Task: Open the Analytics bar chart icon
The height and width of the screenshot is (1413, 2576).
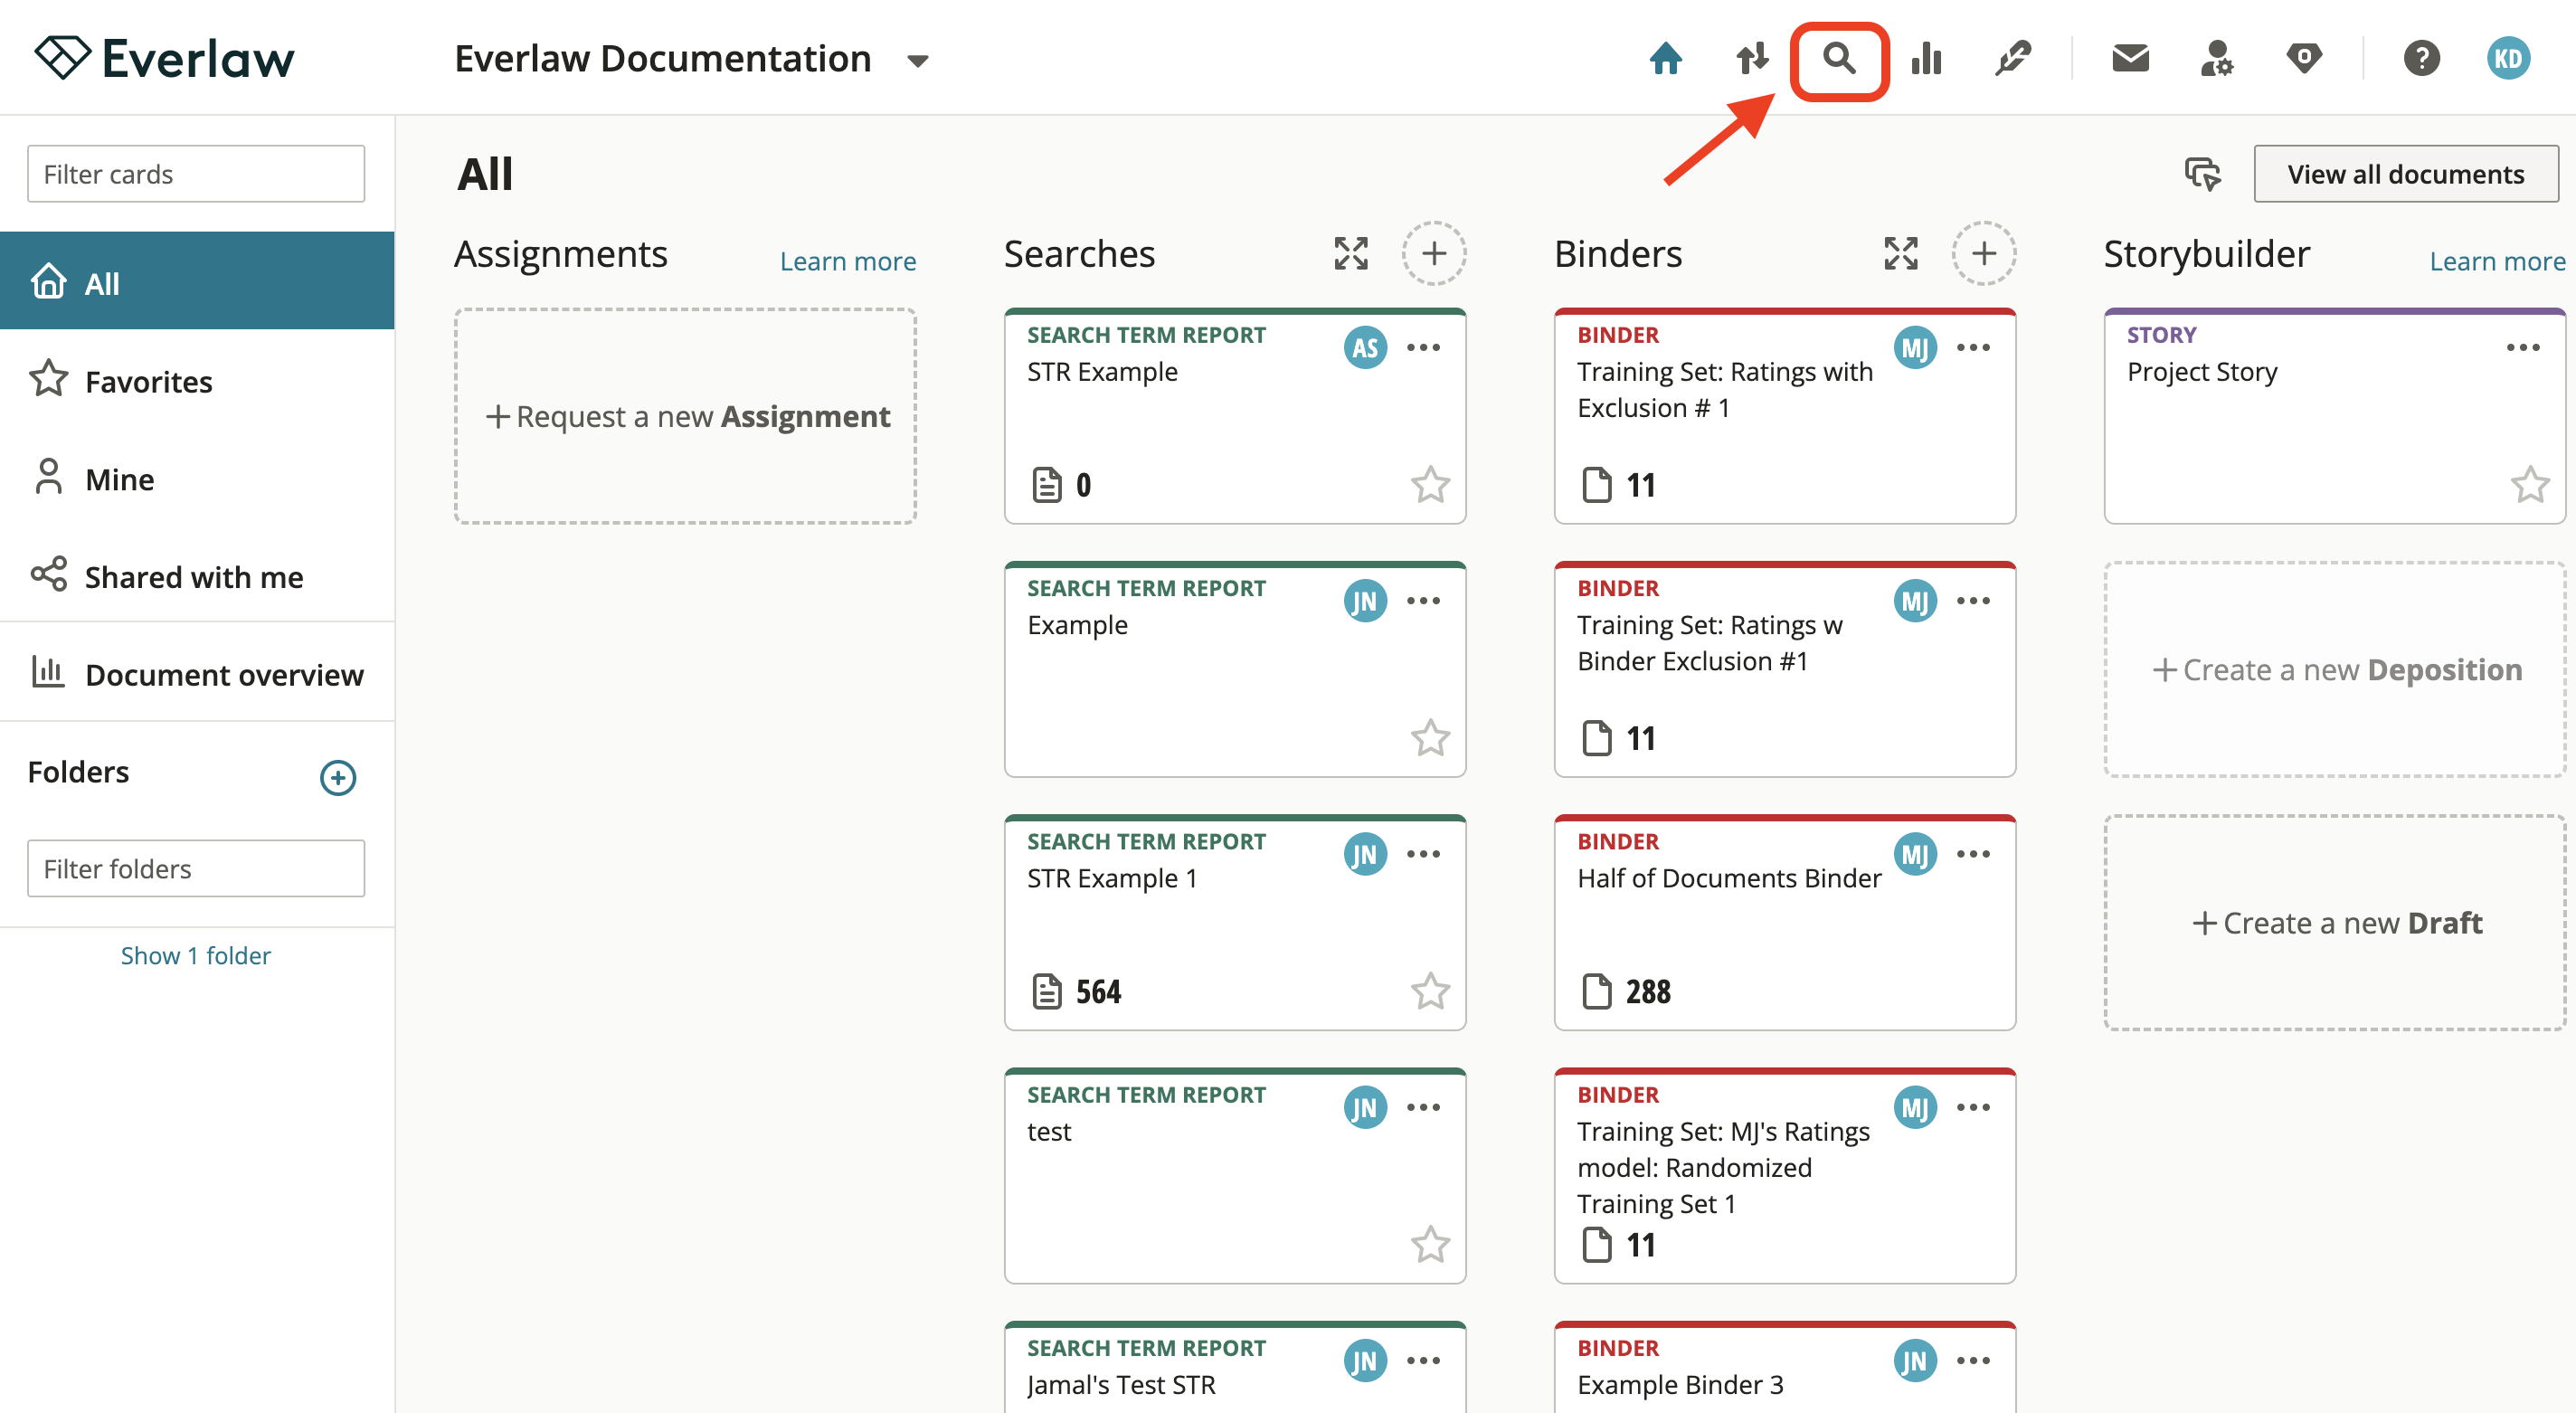Action: pyautogui.click(x=1925, y=59)
